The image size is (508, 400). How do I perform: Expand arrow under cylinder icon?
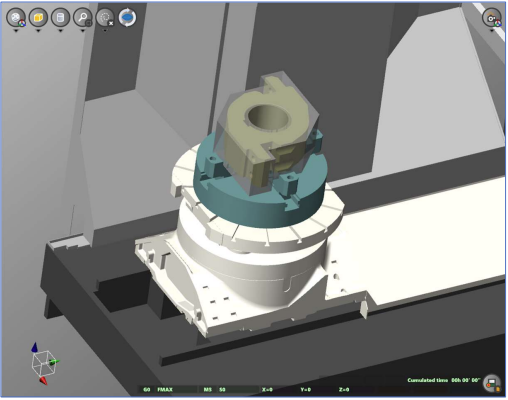click(x=60, y=31)
